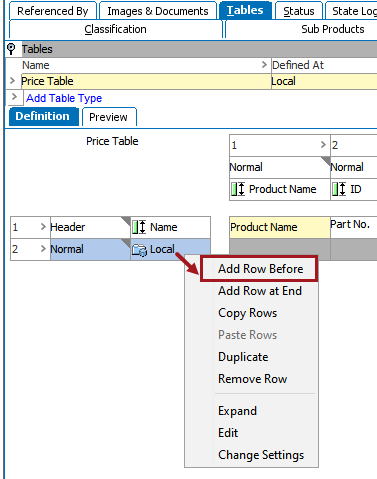
Task: Open Change Settings from context menu
Action: tap(261, 455)
